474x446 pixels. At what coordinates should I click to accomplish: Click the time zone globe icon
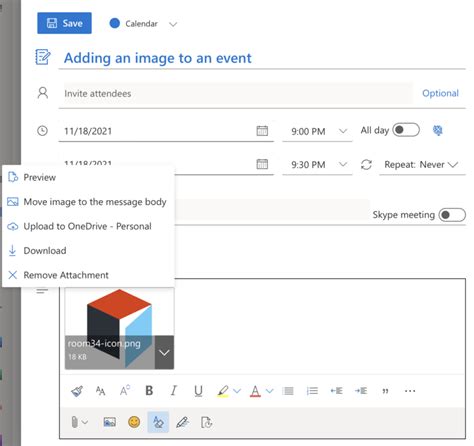coord(438,130)
